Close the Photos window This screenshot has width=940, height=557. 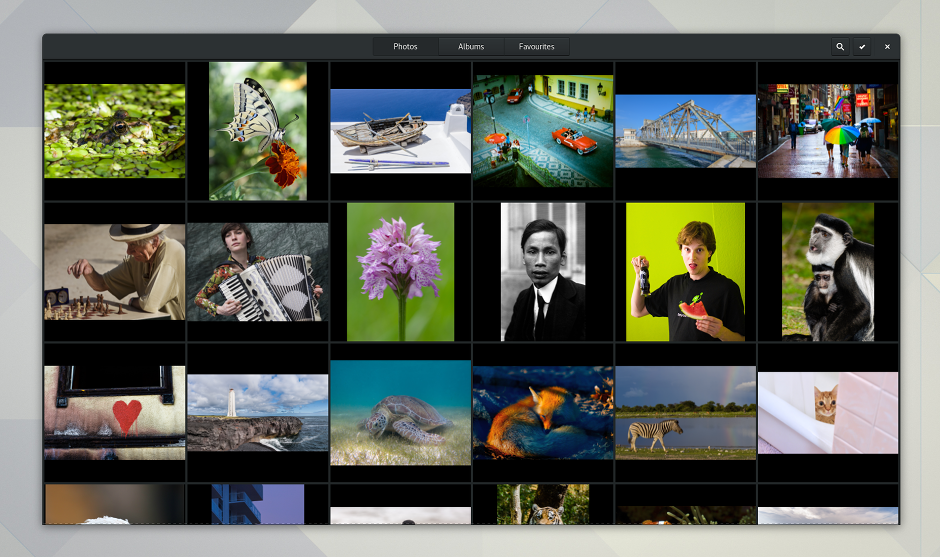click(x=886, y=46)
